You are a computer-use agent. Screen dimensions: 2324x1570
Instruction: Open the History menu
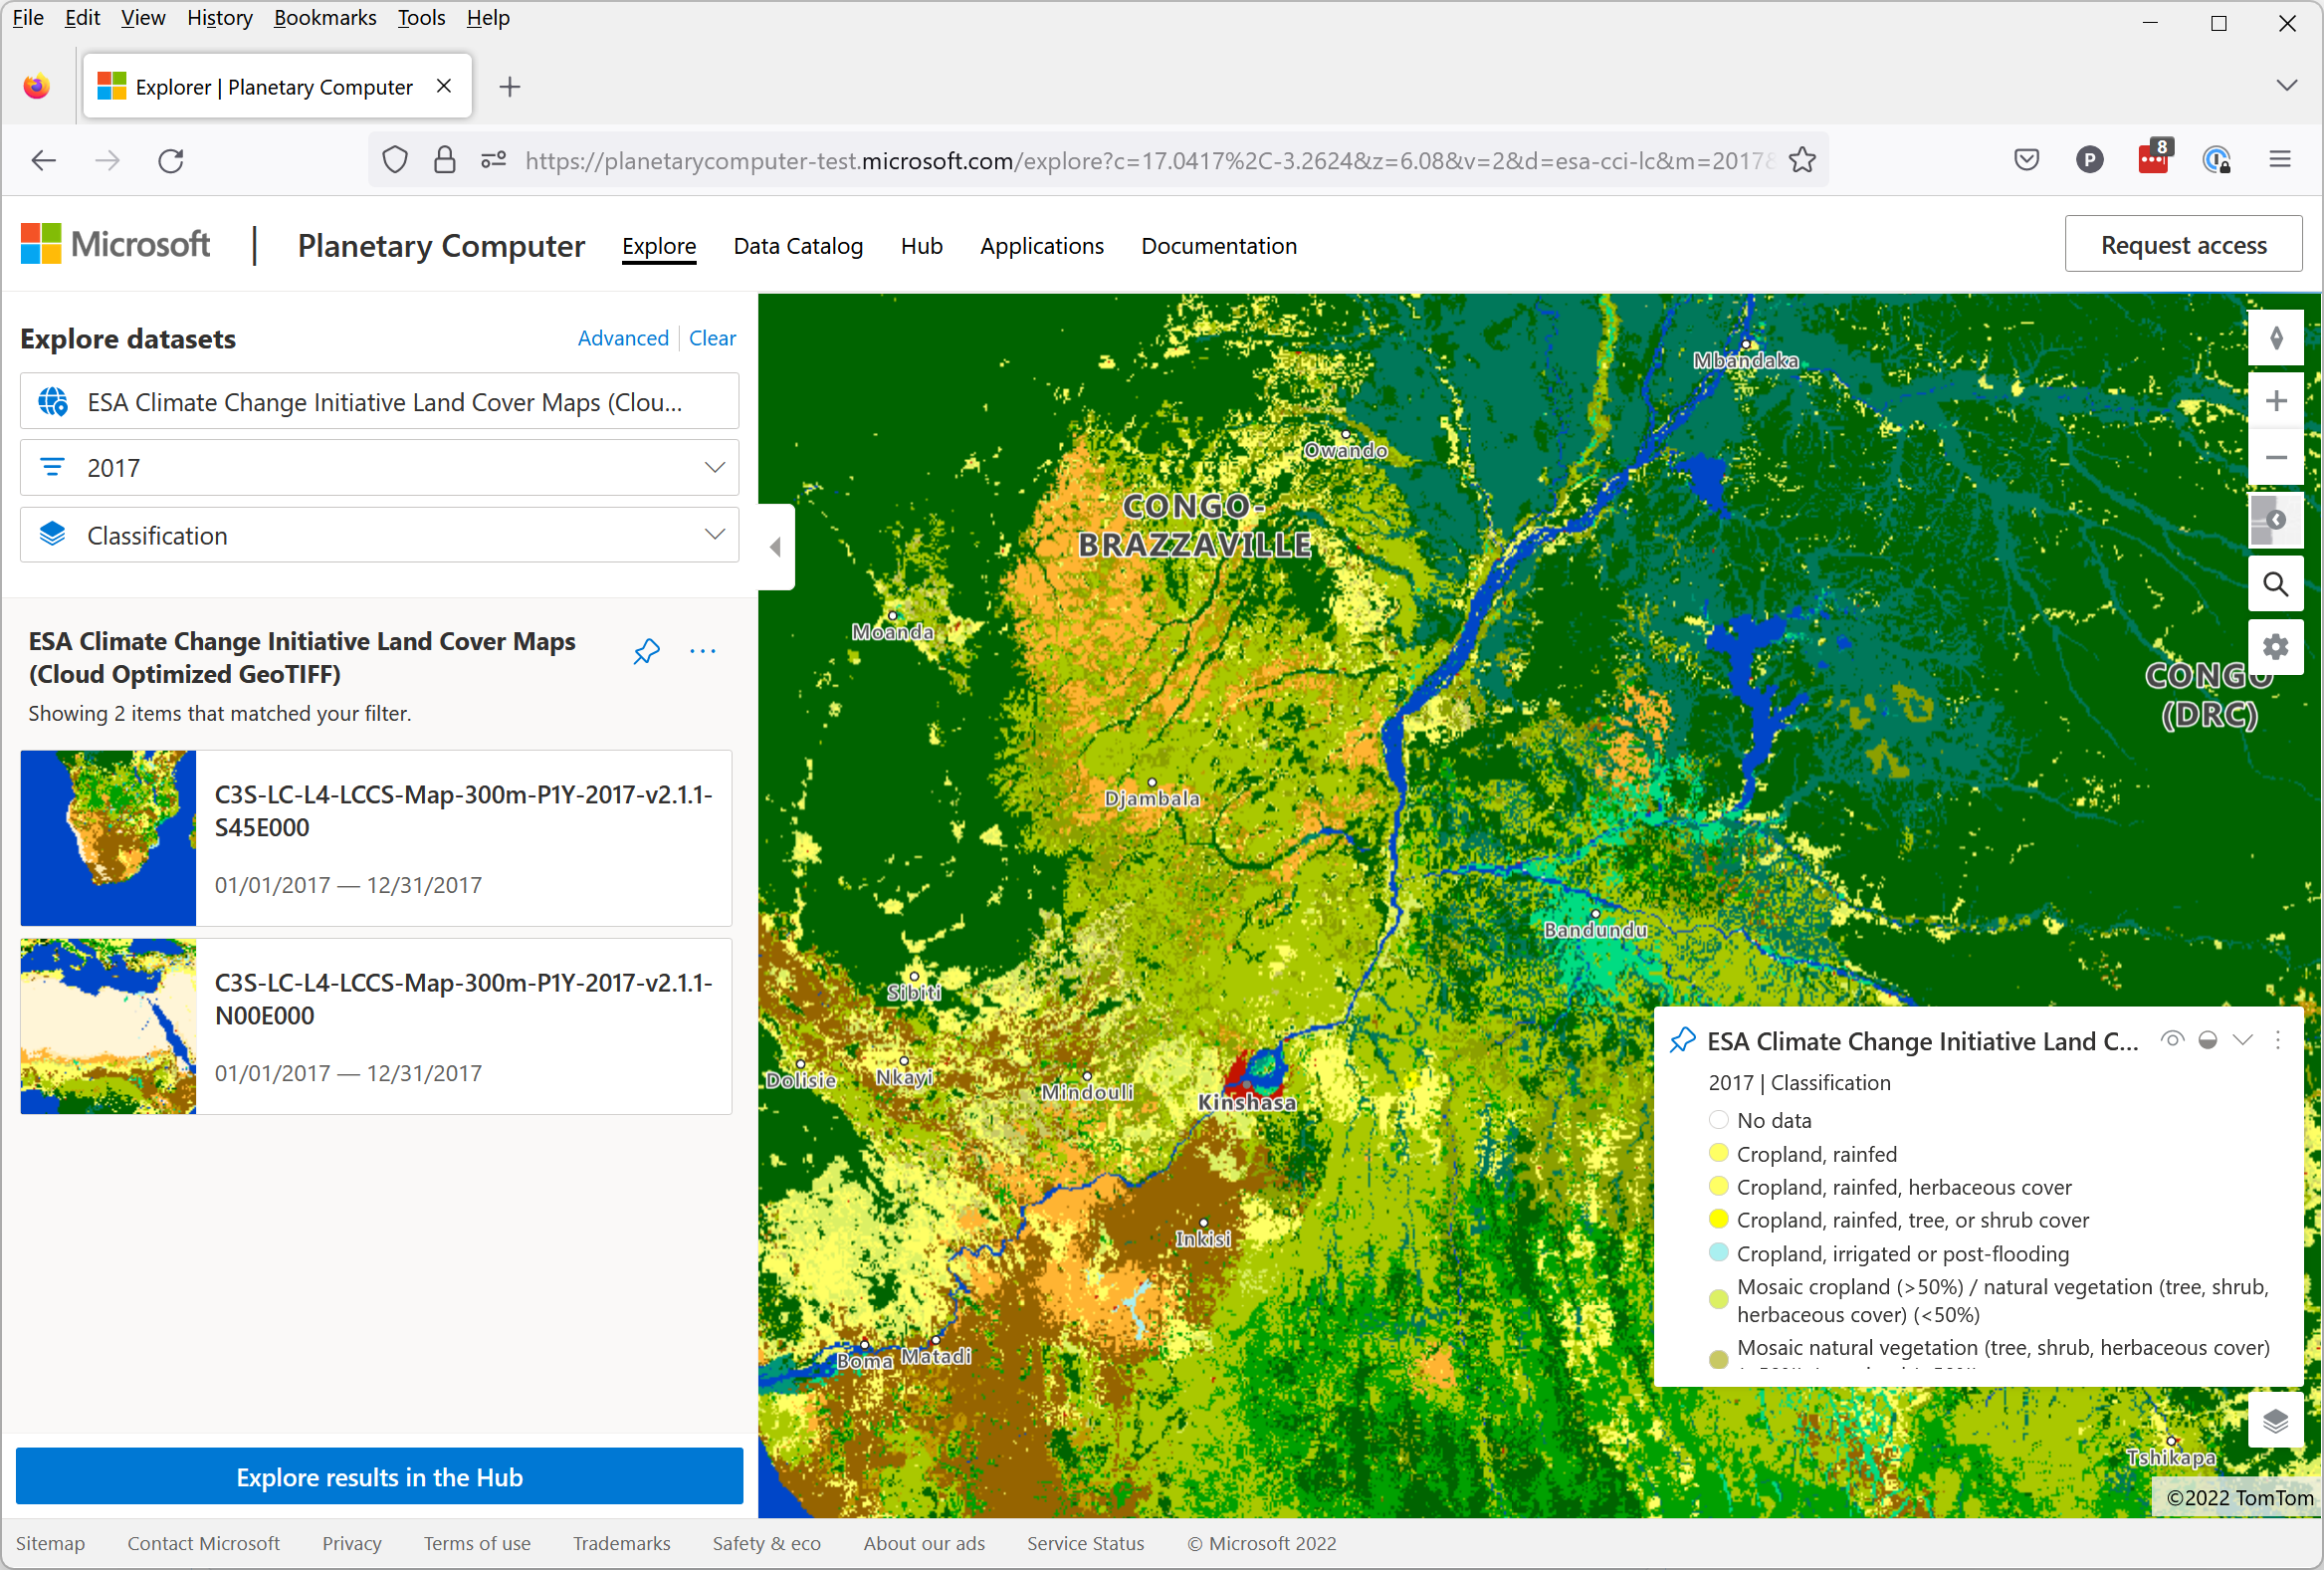click(x=219, y=18)
